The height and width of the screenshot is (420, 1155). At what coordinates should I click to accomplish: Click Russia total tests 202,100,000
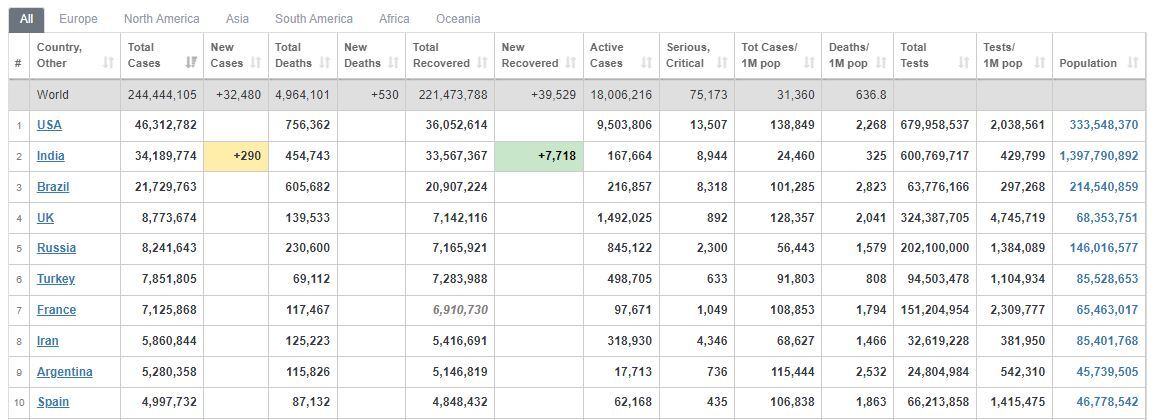click(x=935, y=248)
